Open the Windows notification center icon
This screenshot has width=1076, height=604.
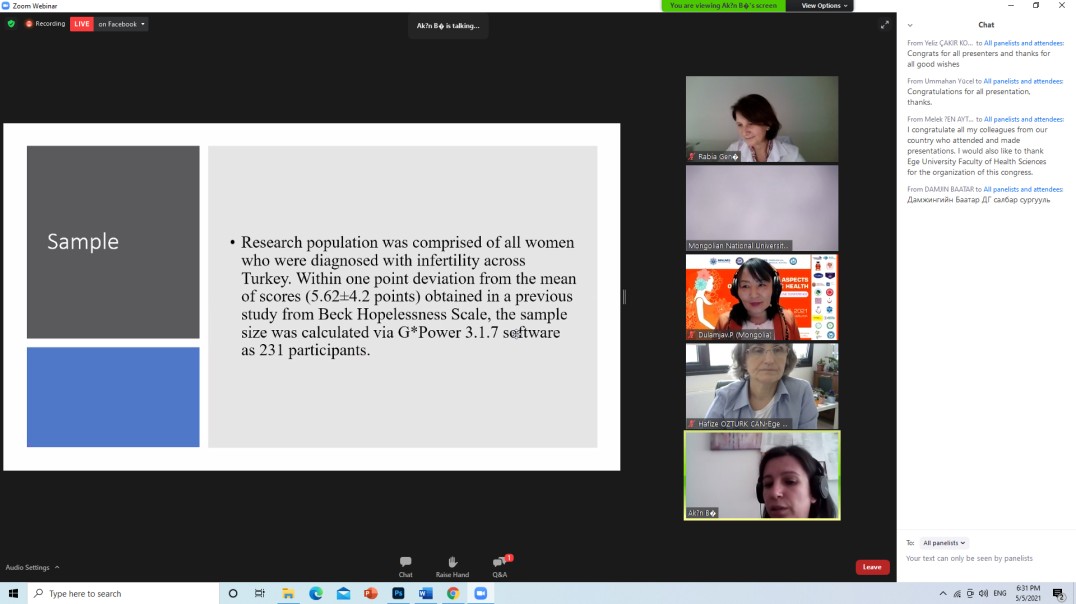coord(1059,594)
